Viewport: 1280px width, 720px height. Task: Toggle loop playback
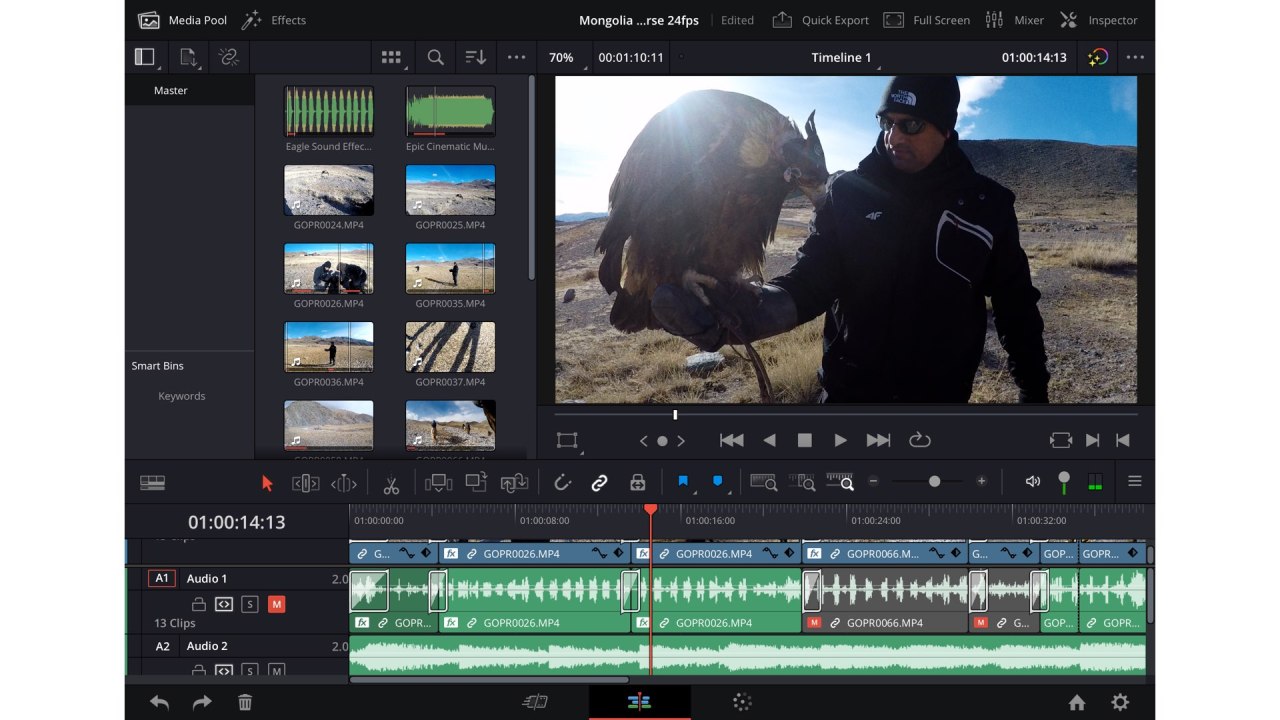tap(920, 440)
